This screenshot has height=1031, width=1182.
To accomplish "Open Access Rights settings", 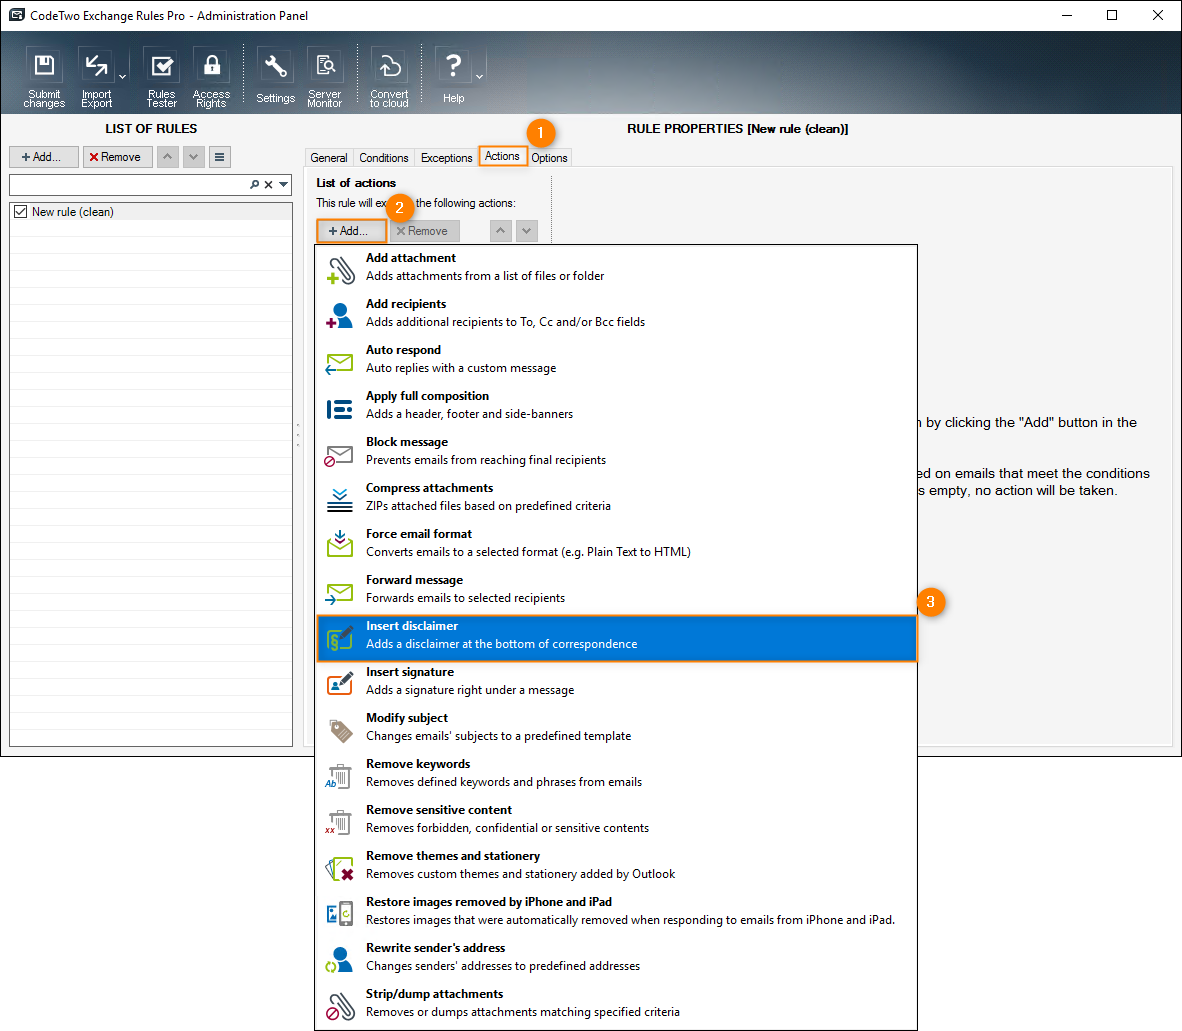I will click(212, 77).
